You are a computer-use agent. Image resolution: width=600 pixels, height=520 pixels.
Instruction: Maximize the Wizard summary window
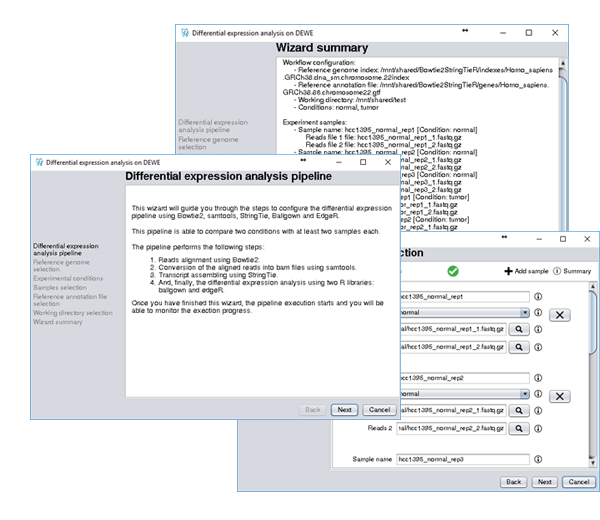[x=529, y=32]
